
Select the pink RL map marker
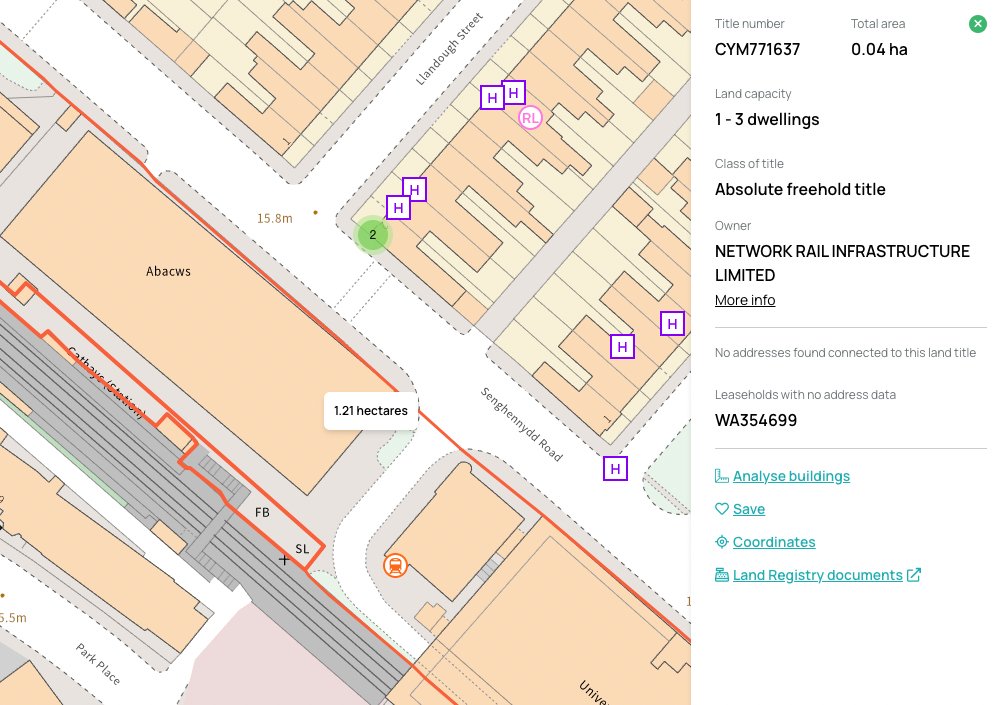530,118
